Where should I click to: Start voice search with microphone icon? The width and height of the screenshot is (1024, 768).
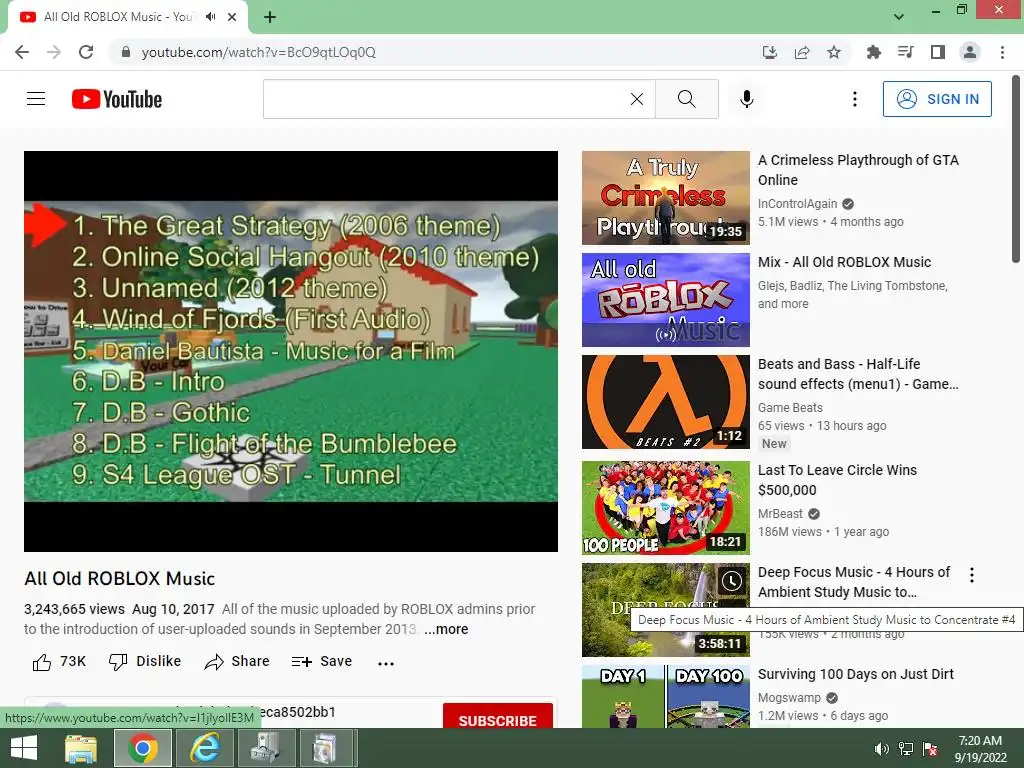(746, 99)
